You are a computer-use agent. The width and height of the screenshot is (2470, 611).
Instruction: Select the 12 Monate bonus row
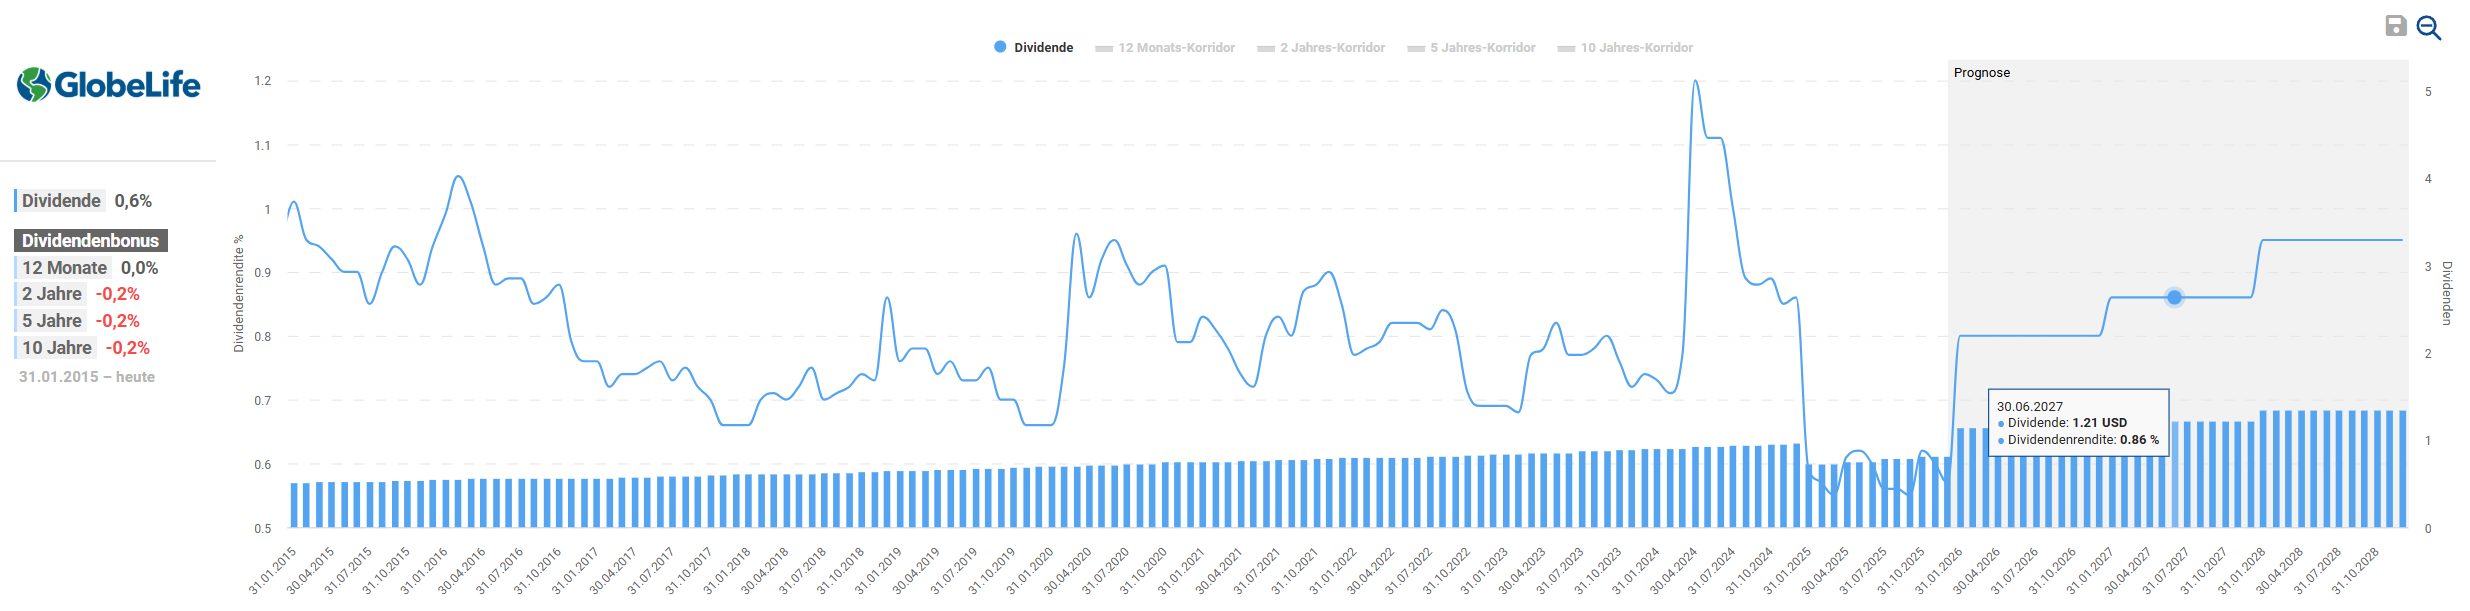[x=90, y=268]
